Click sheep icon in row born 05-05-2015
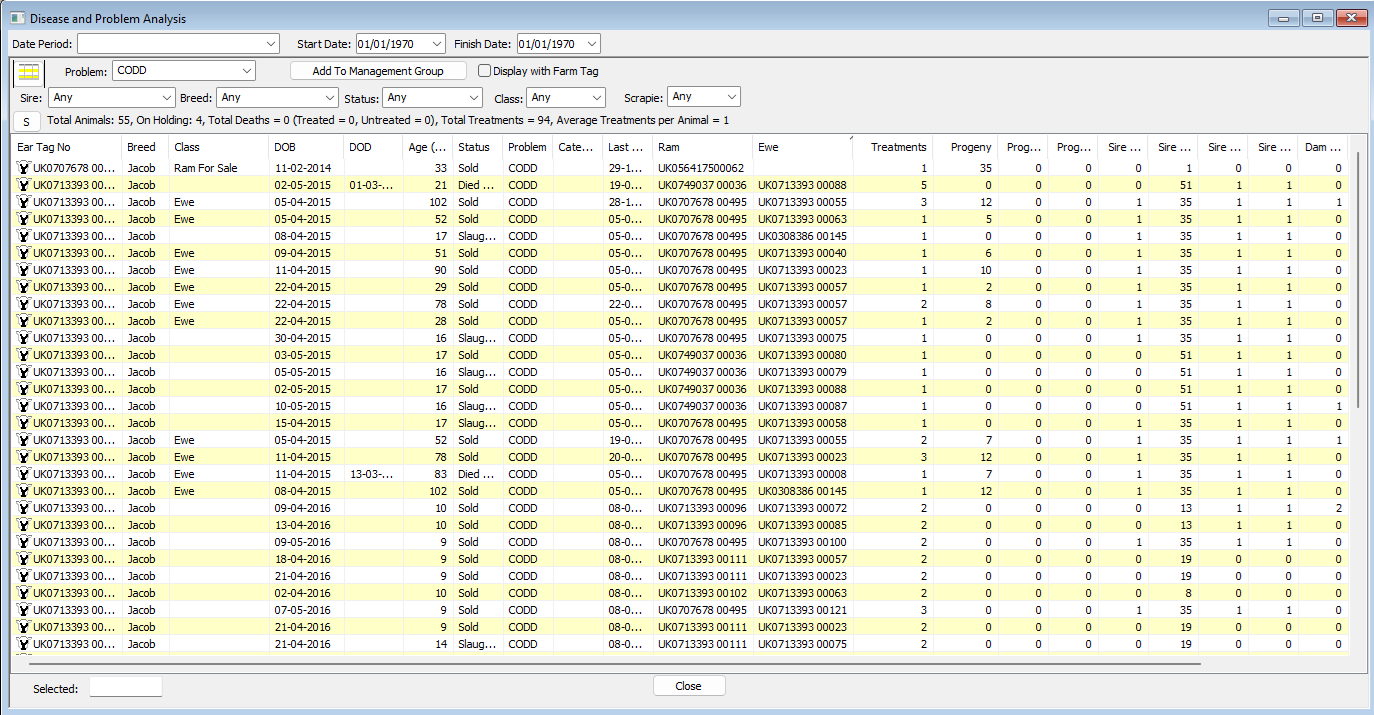The width and height of the screenshot is (1374, 715). [x=23, y=372]
